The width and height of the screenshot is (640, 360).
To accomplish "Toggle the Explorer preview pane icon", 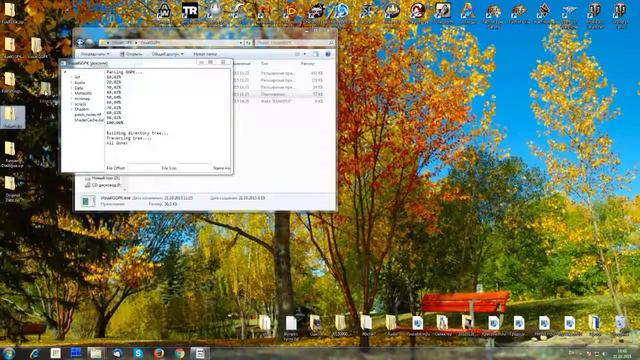I will [x=316, y=54].
